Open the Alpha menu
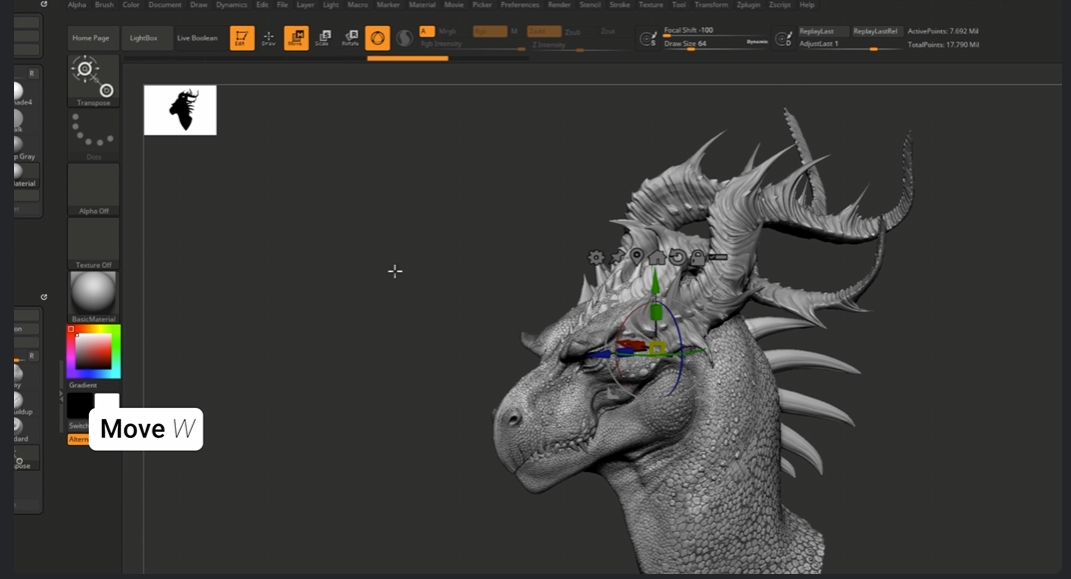Viewport: 1071px width, 579px height. pos(76,5)
